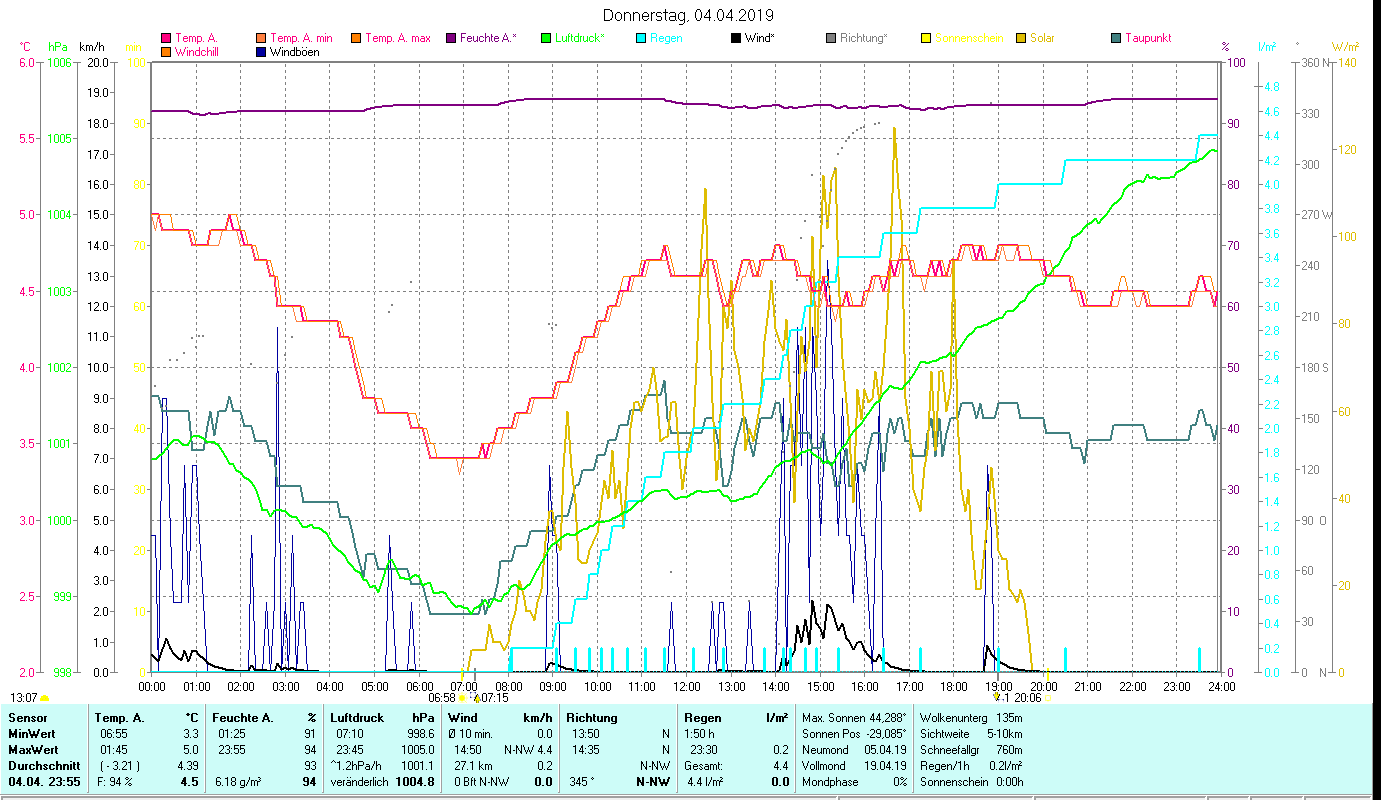Click the 345 ° wind direction value
The image size is (1381, 800).
(x=581, y=782)
